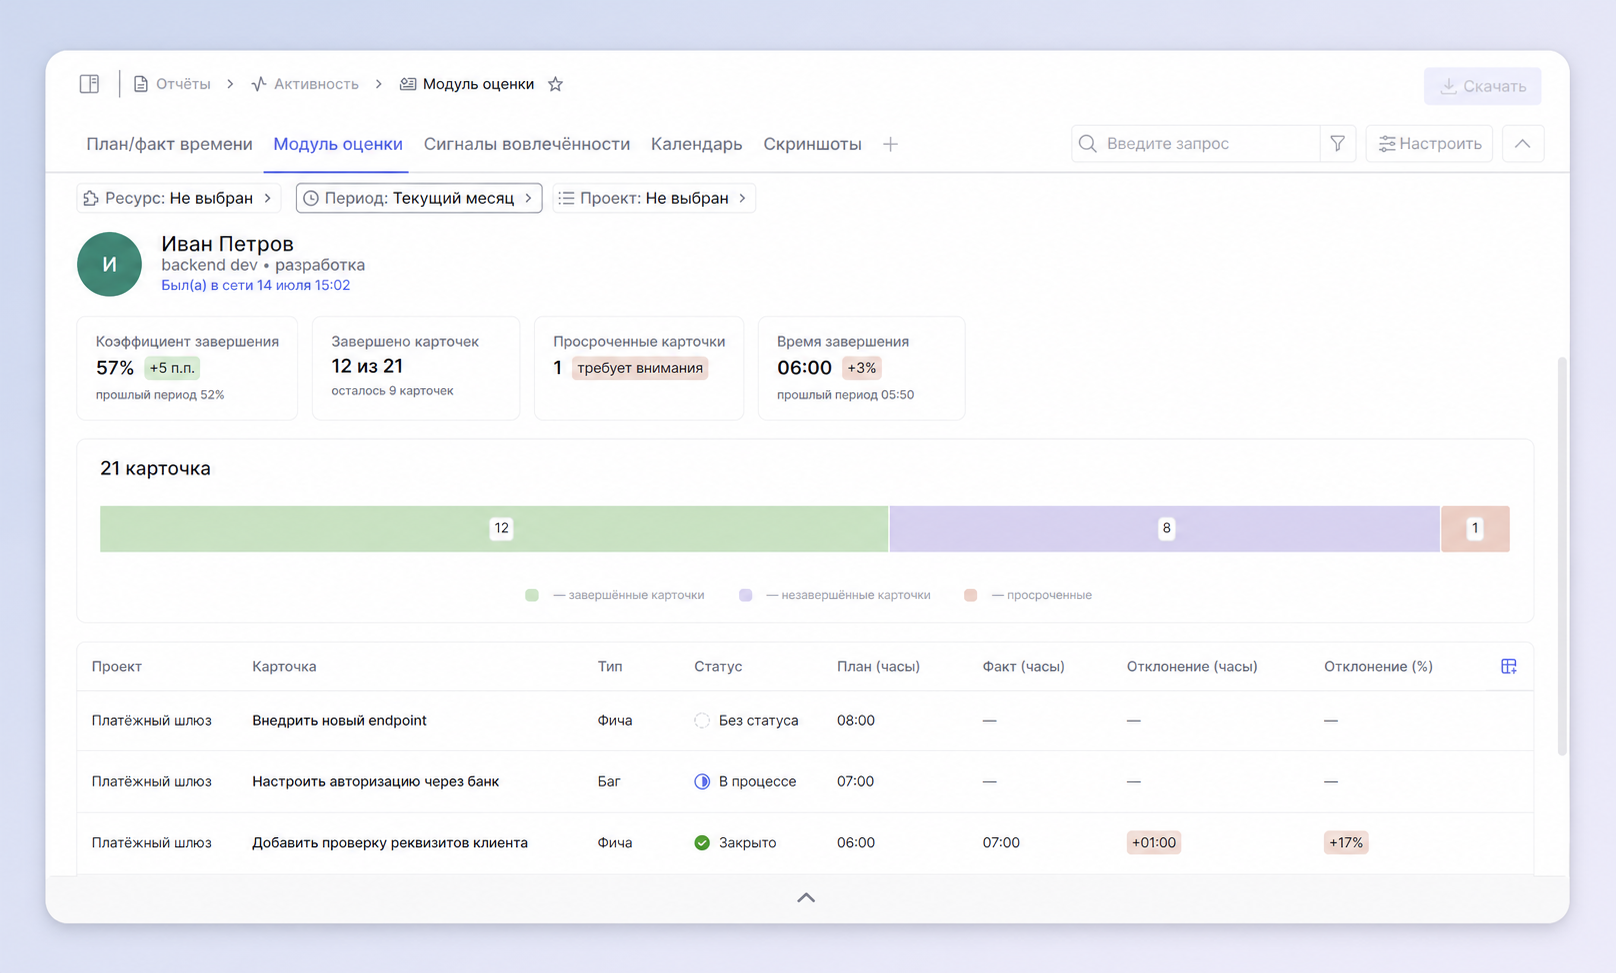Click Иван Петров avatar
This screenshot has height=973, width=1616.
(x=110, y=264)
